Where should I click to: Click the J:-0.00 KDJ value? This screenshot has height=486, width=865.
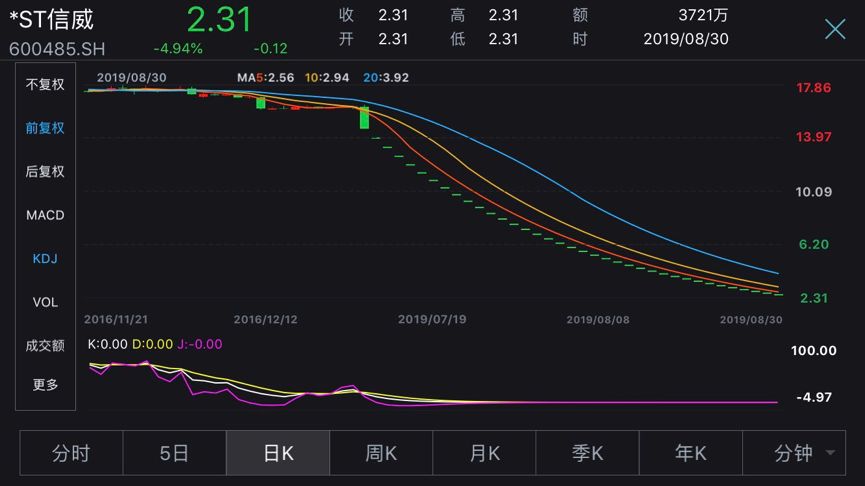199,344
